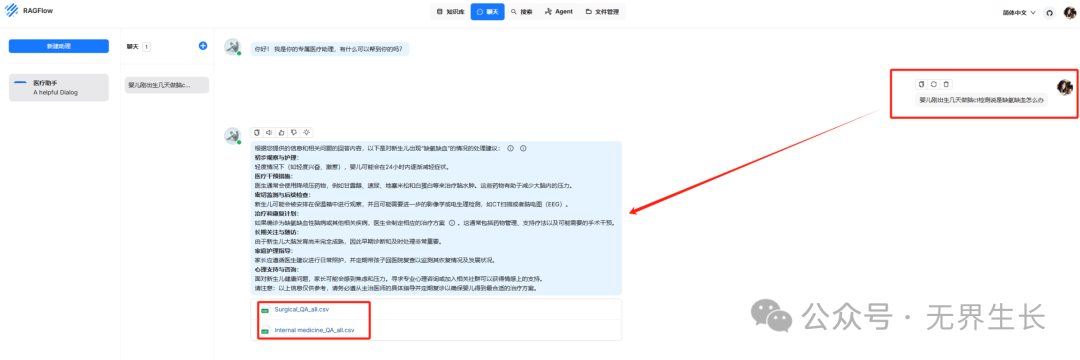Image resolution: width=1080 pixels, height=360 pixels.
Task: Click the chat count badge showing 1
Action: (147, 46)
